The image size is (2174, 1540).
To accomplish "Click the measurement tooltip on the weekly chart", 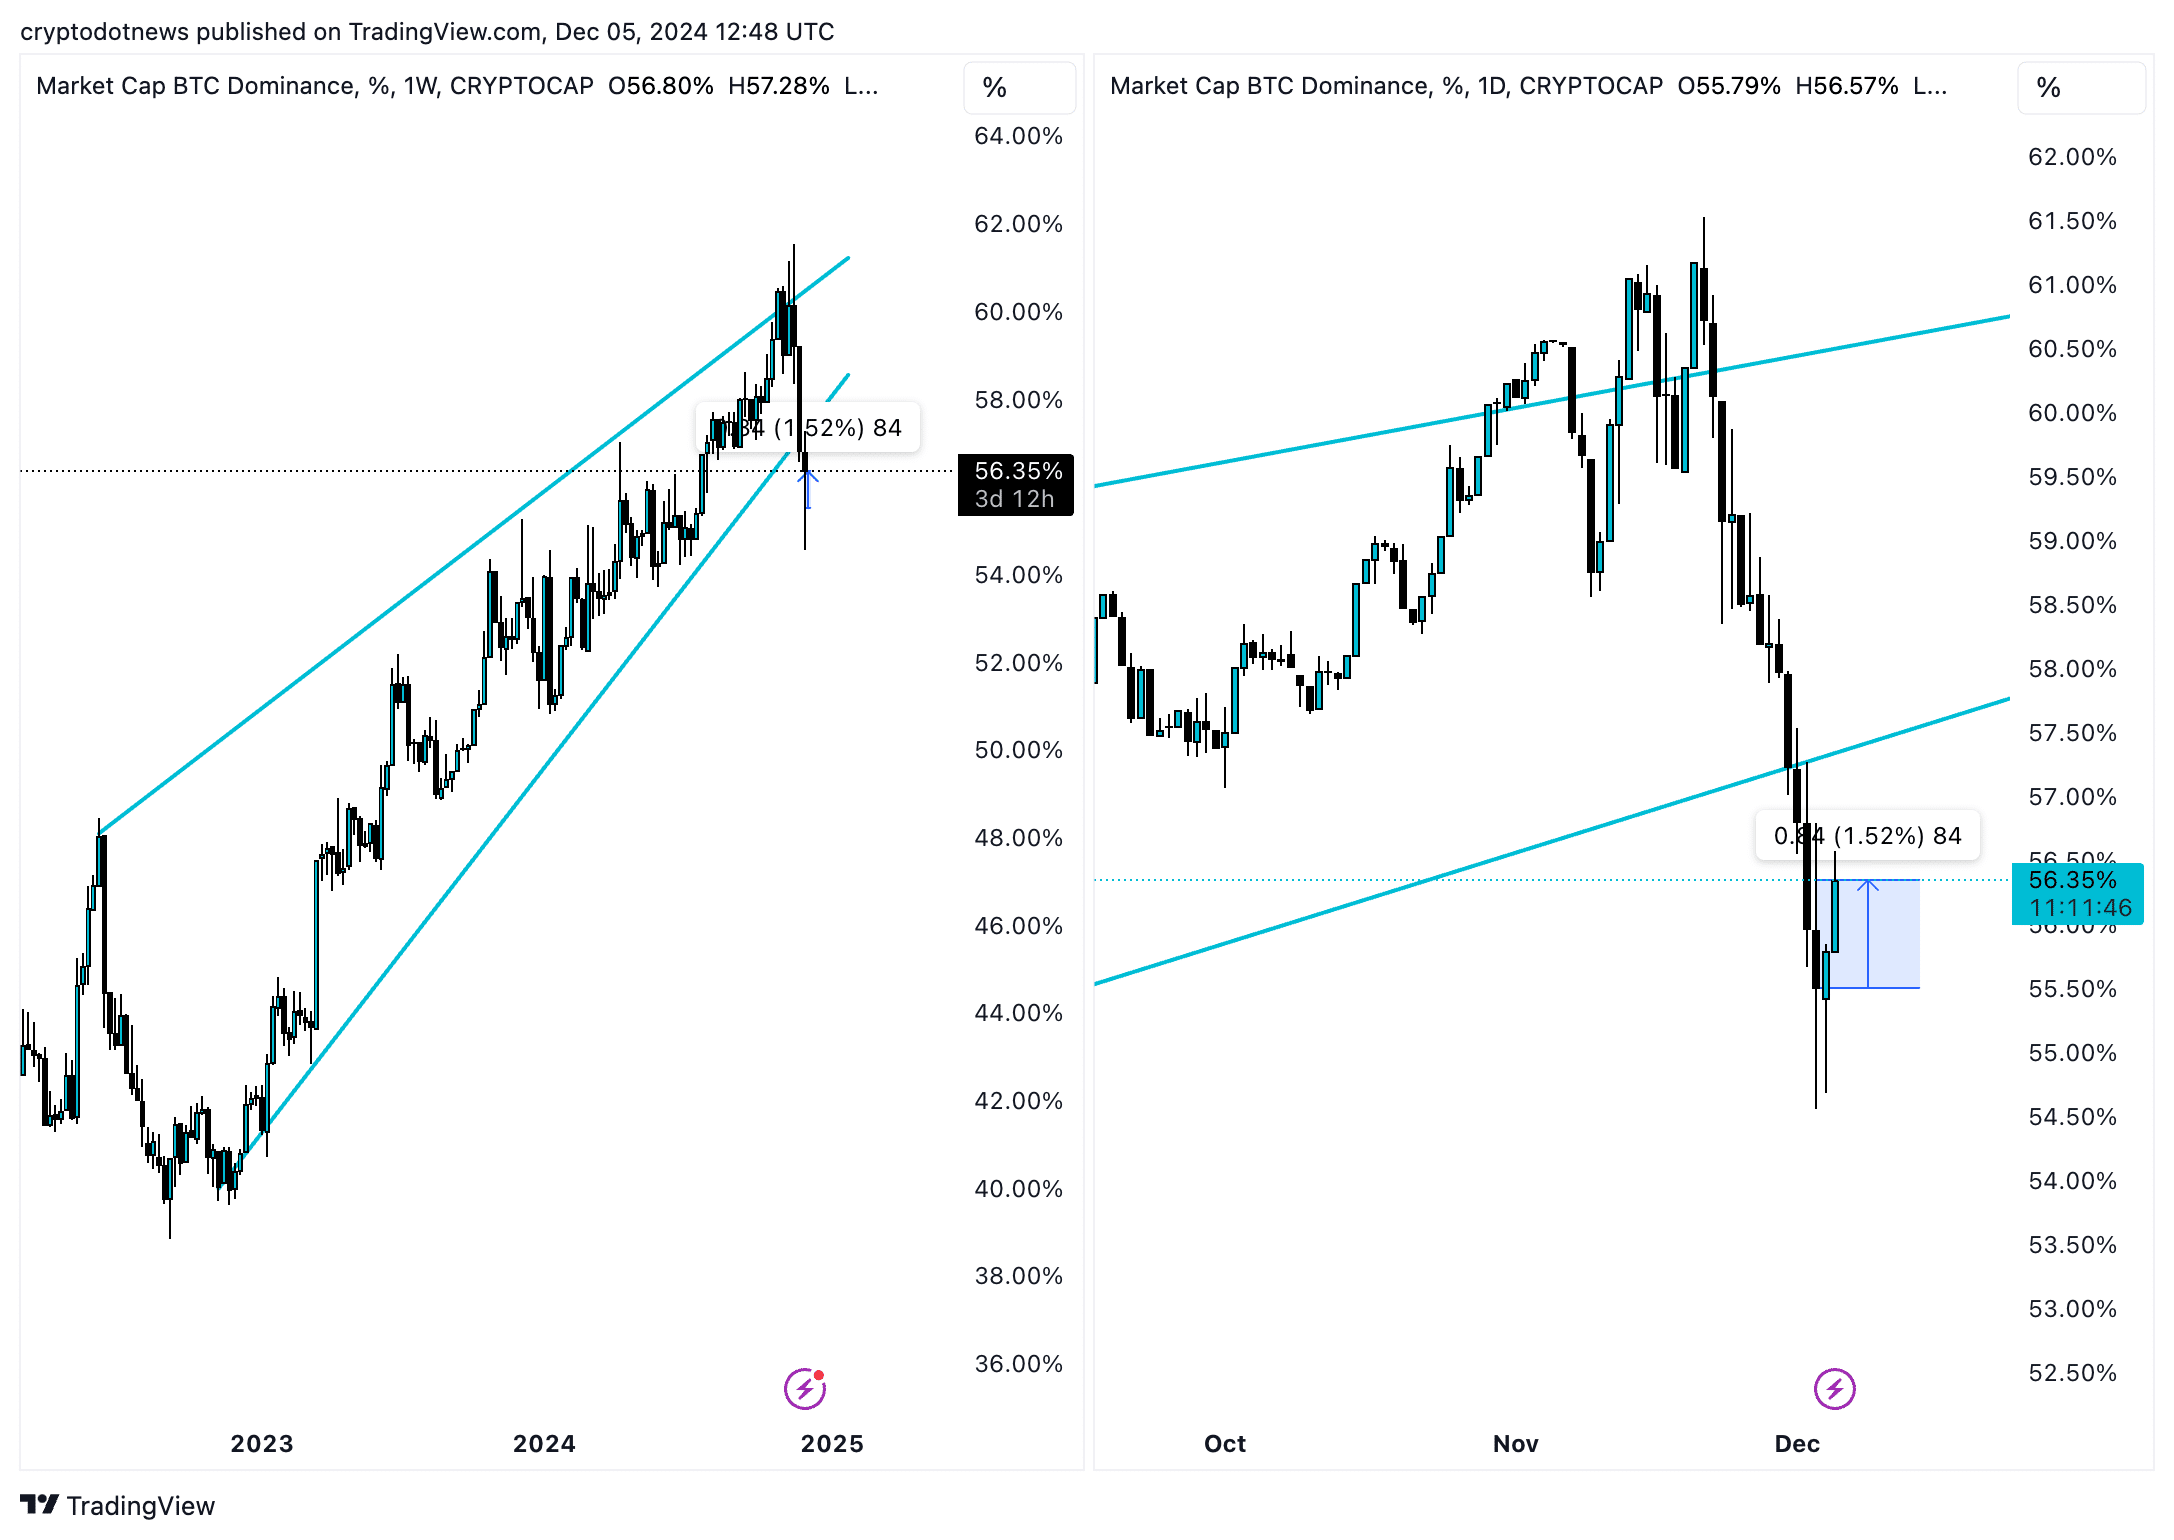I will (x=808, y=428).
